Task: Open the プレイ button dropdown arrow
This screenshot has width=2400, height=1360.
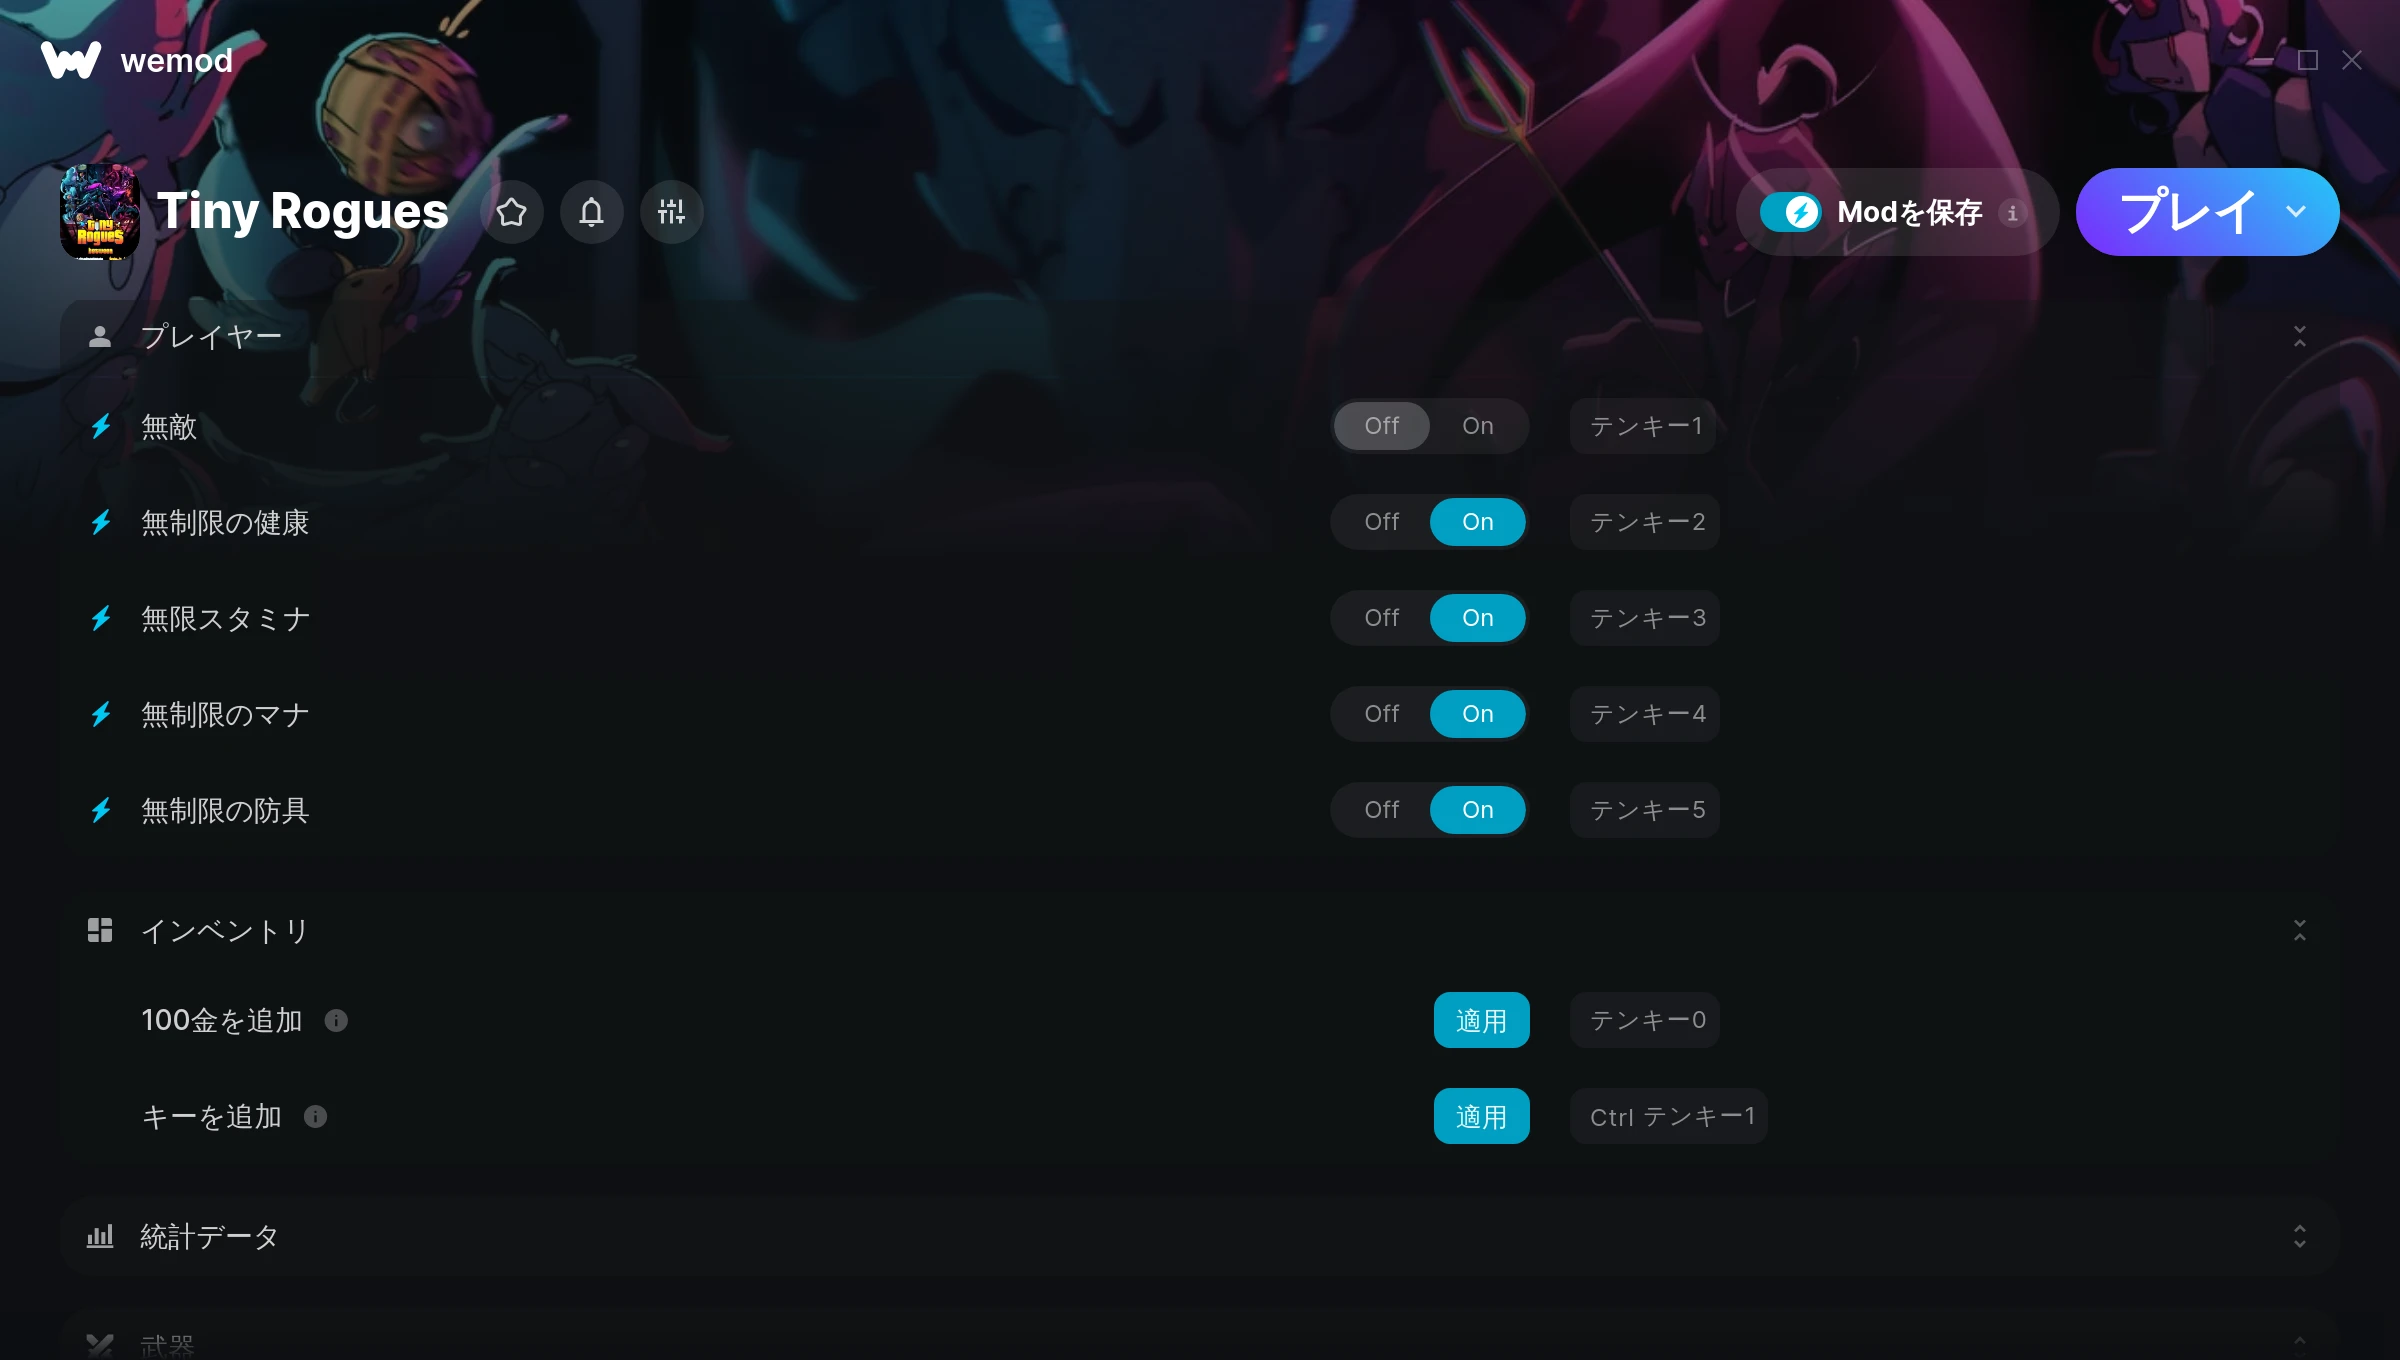Action: (2296, 212)
